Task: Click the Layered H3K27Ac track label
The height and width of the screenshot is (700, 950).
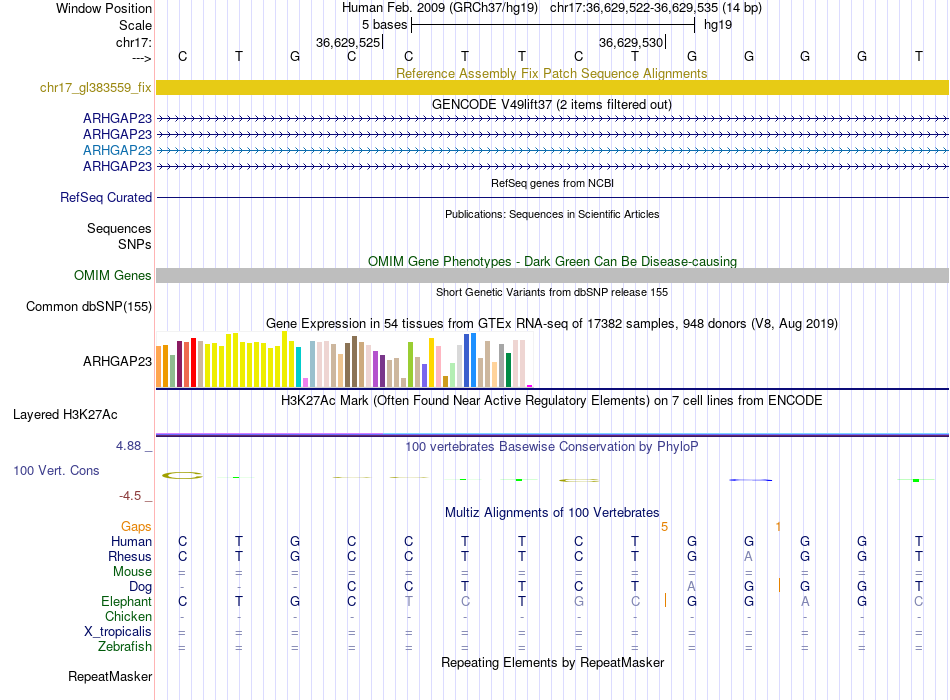Action: click(65, 415)
